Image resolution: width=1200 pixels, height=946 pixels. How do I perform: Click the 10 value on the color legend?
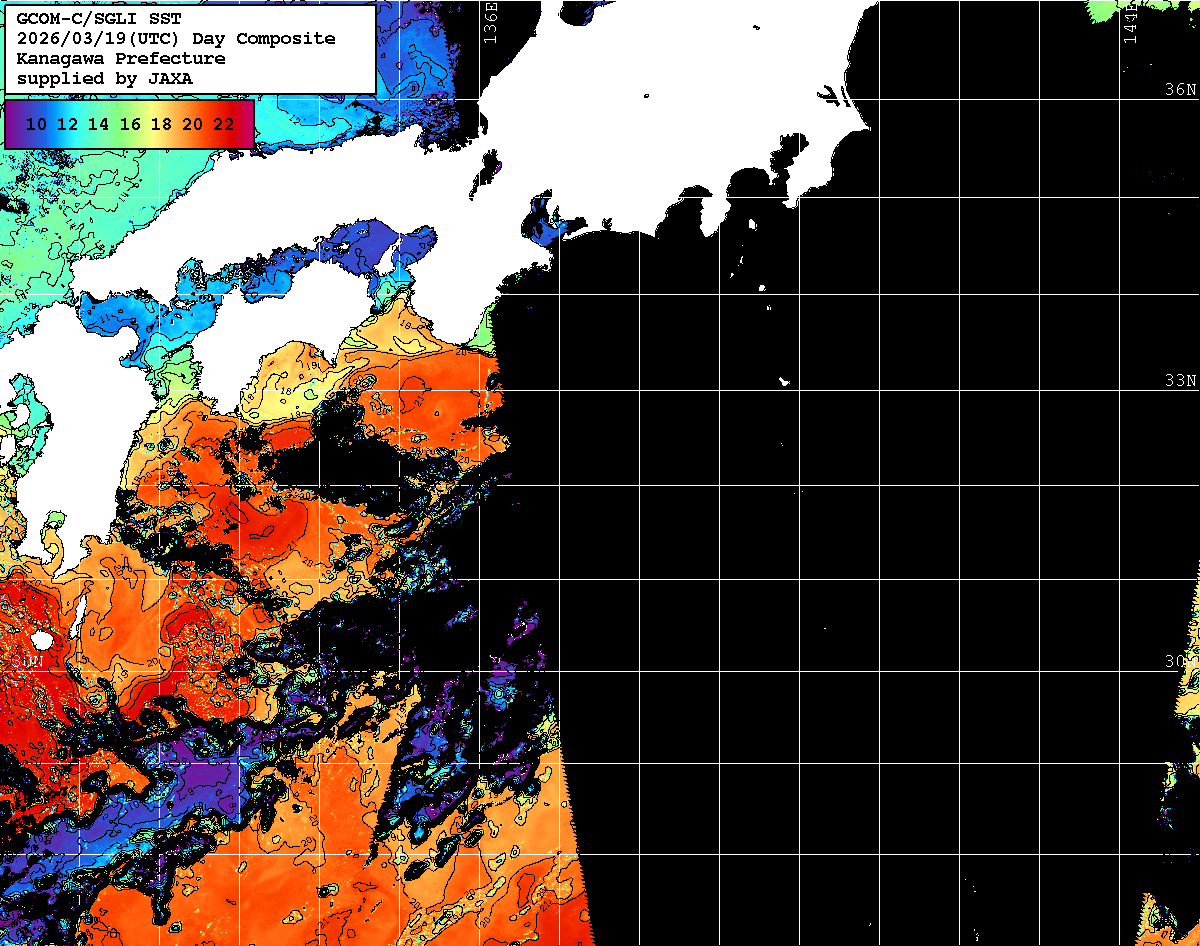[x=36, y=125]
